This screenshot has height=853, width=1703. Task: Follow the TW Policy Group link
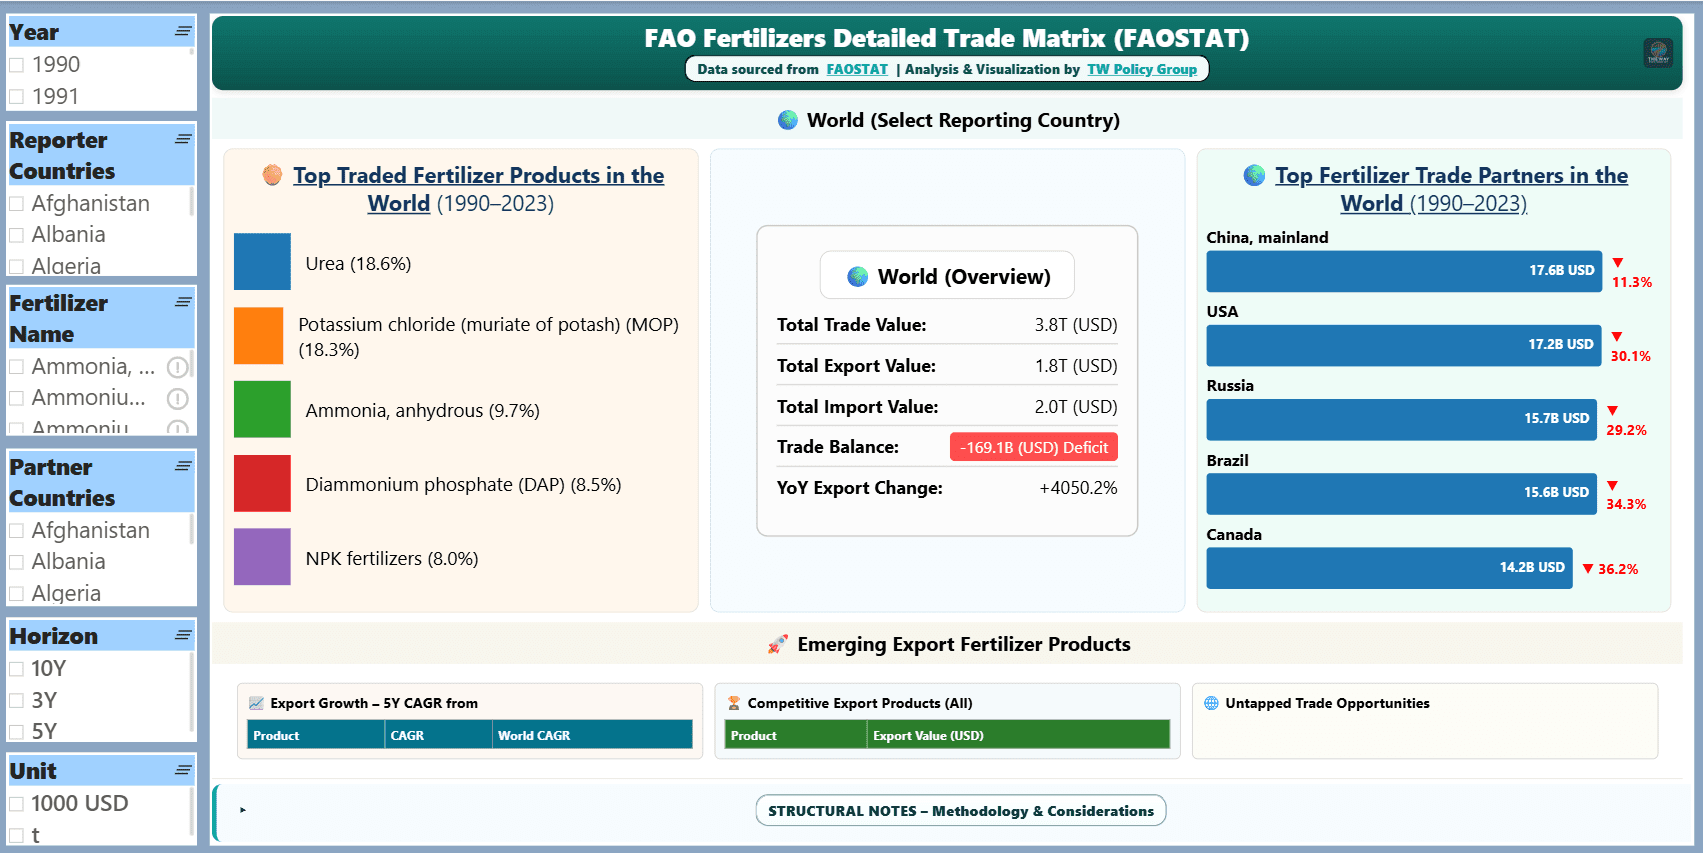point(1141,69)
